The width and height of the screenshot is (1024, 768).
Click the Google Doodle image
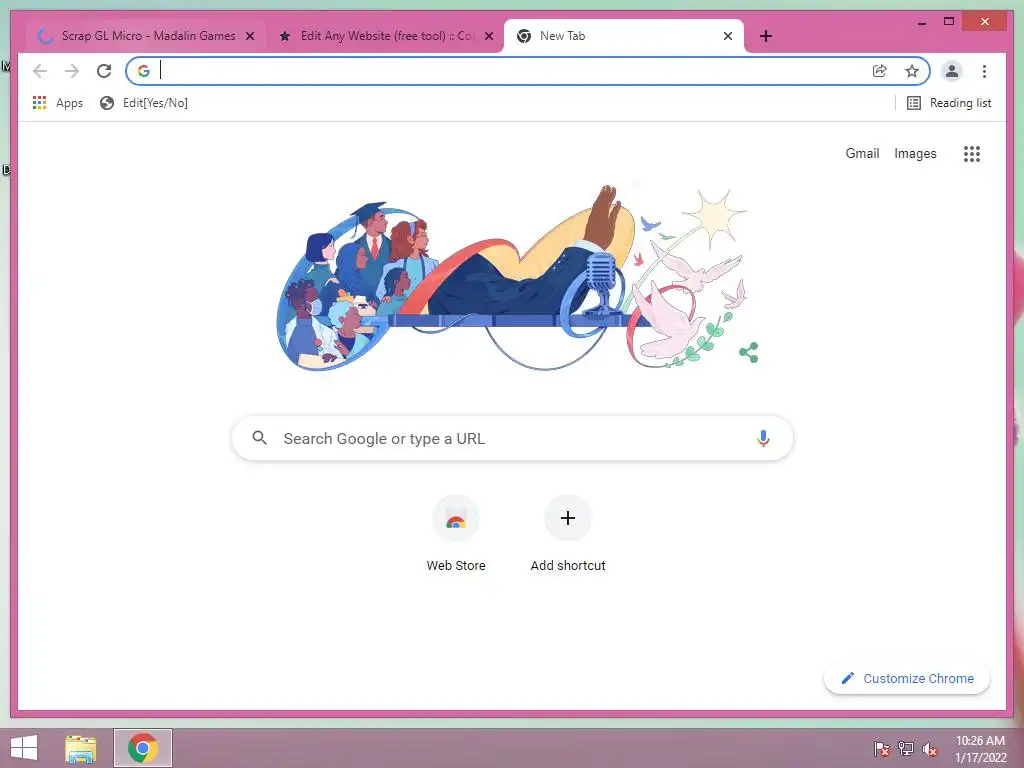click(x=513, y=278)
